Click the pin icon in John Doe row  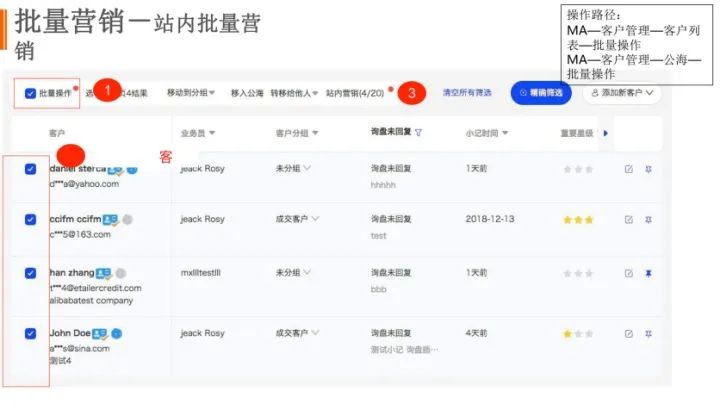648,334
